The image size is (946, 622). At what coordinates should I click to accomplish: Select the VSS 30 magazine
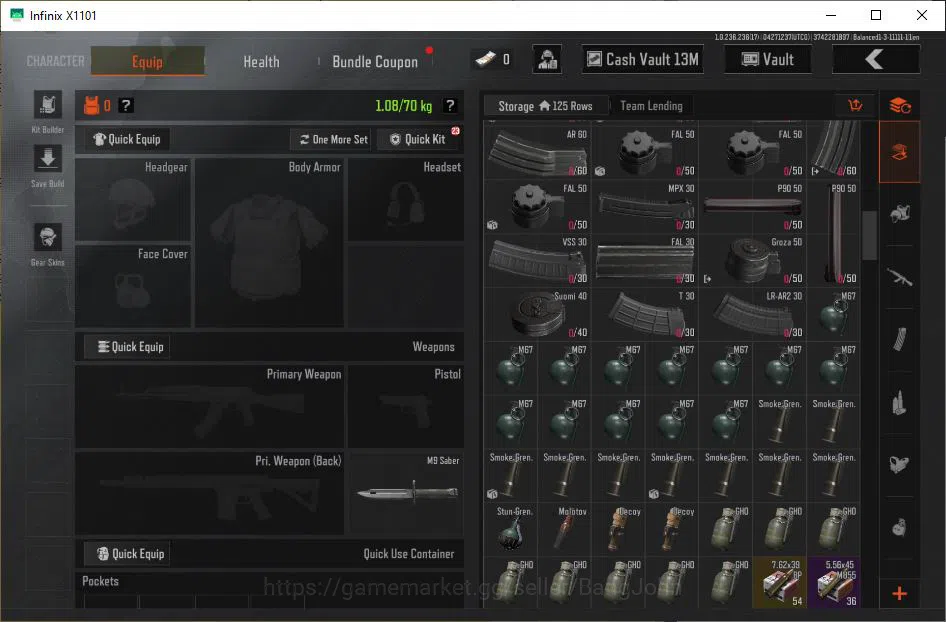click(537, 260)
